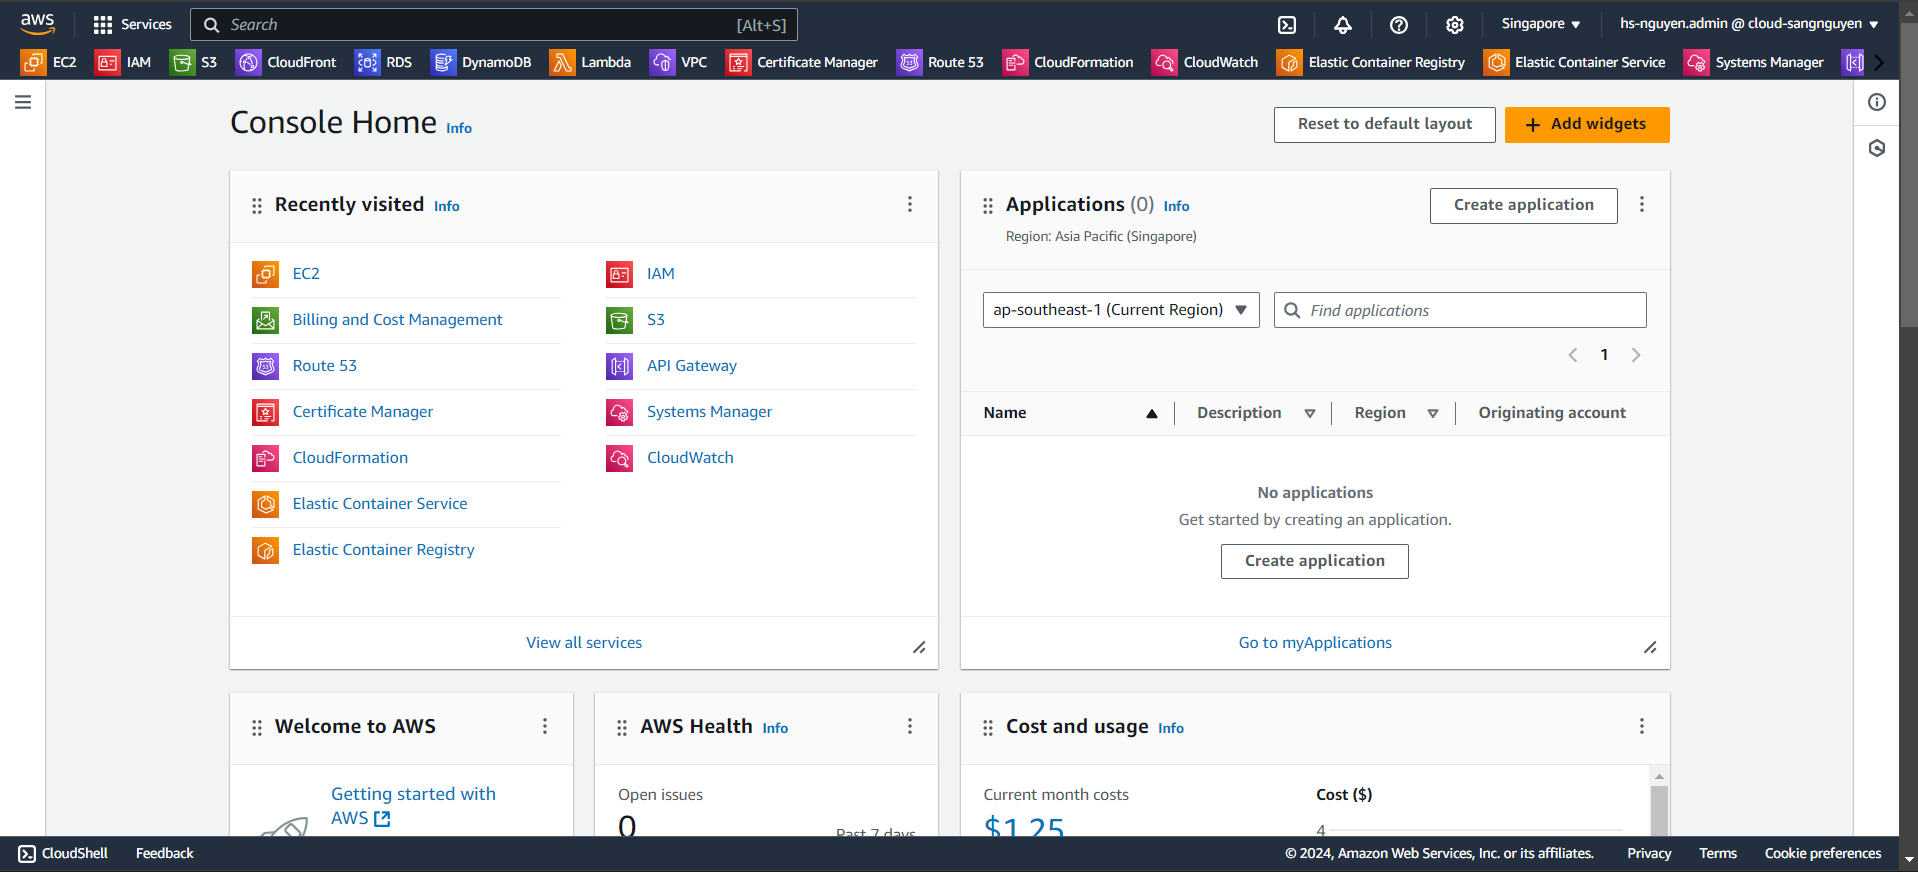Open CloudShell icon in top navigation bar
Image resolution: width=1918 pixels, height=872 pixels.
1287,25
